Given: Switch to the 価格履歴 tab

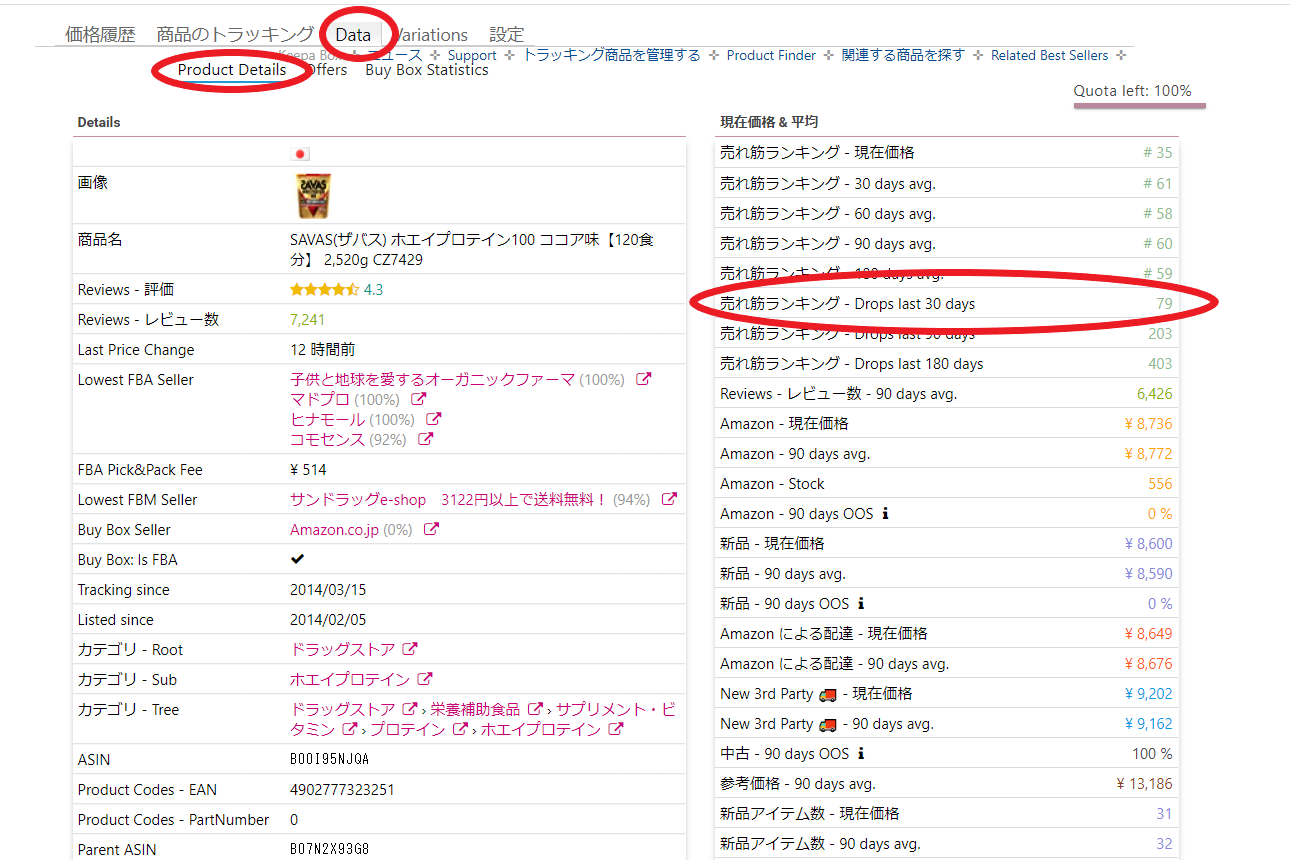Looking at the screenshot, I should pyautogui.click(x=100, y=35).
